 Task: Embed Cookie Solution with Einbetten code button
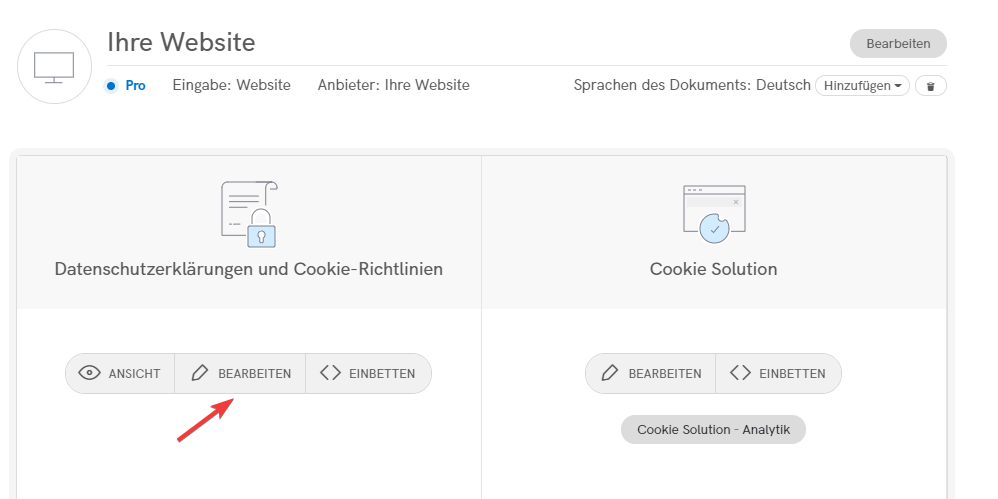click(778, 373)
